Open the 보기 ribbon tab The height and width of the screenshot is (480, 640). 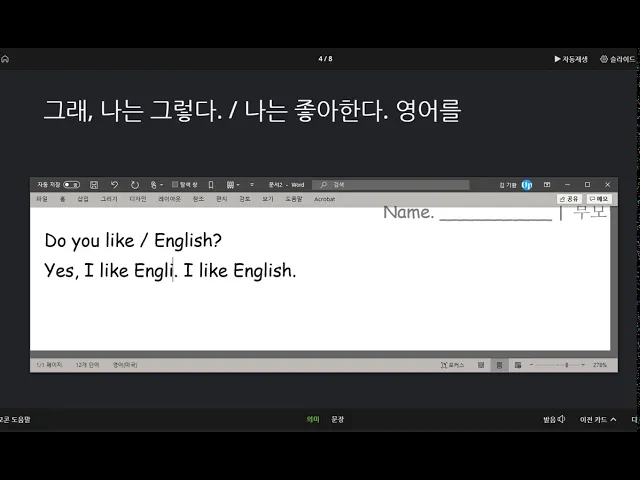coord(268,199)
